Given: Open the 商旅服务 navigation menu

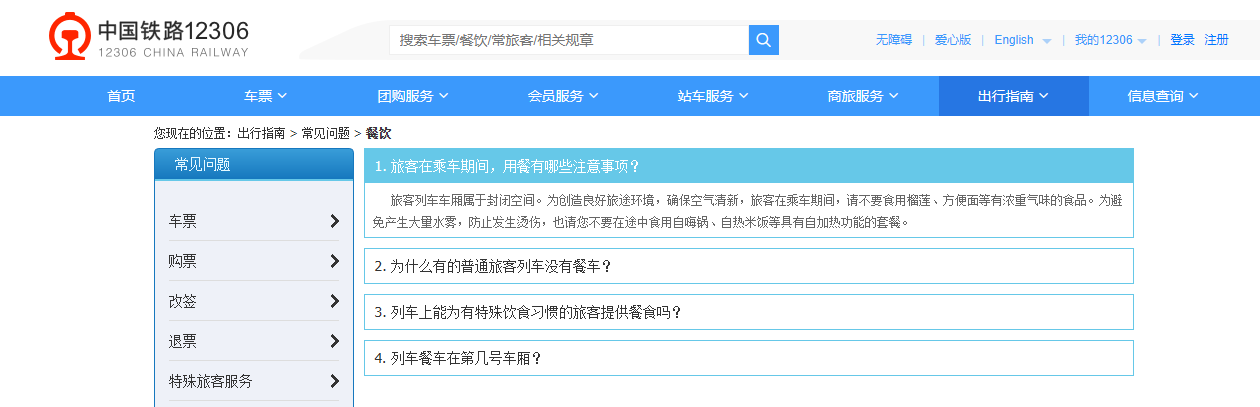Looking at the screenshot, I should click(863, 96).
